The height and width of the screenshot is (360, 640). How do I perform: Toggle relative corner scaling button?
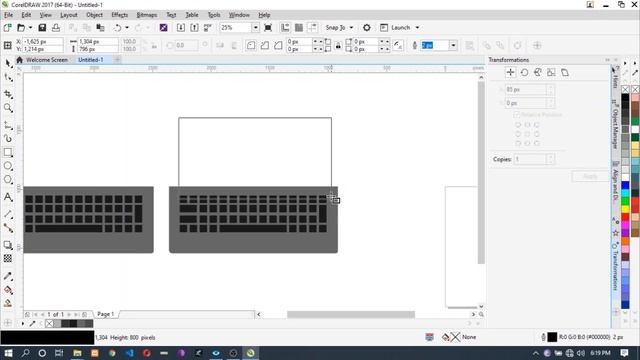click(398, 45)
